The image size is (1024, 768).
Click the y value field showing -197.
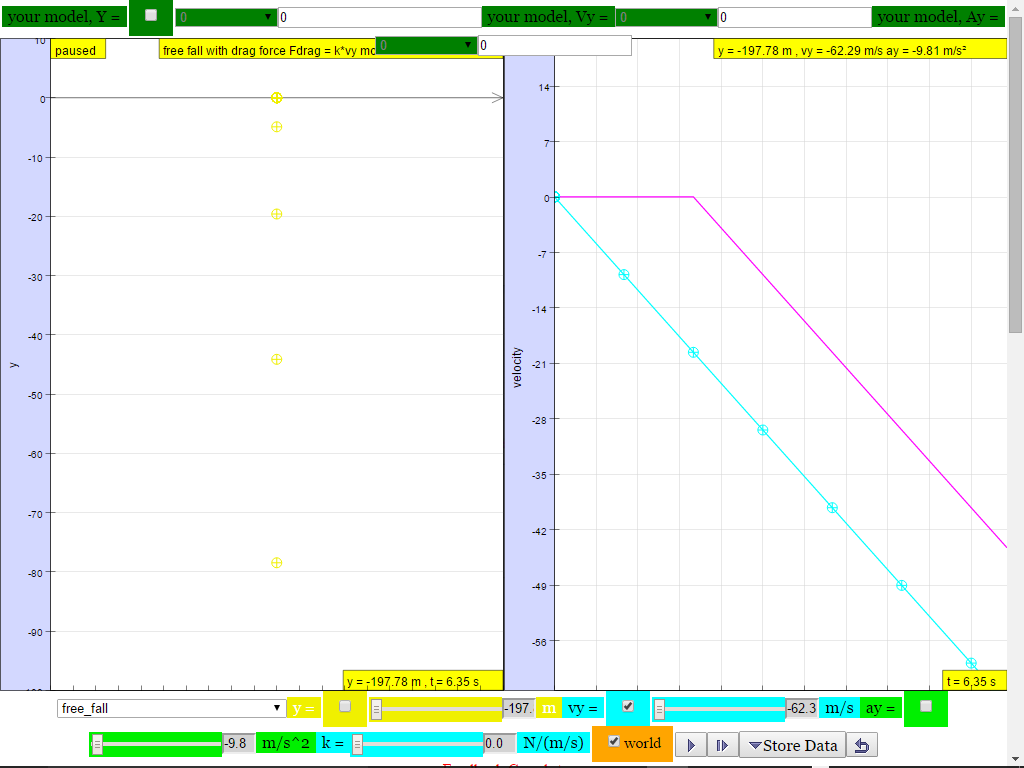click(519, 709)
